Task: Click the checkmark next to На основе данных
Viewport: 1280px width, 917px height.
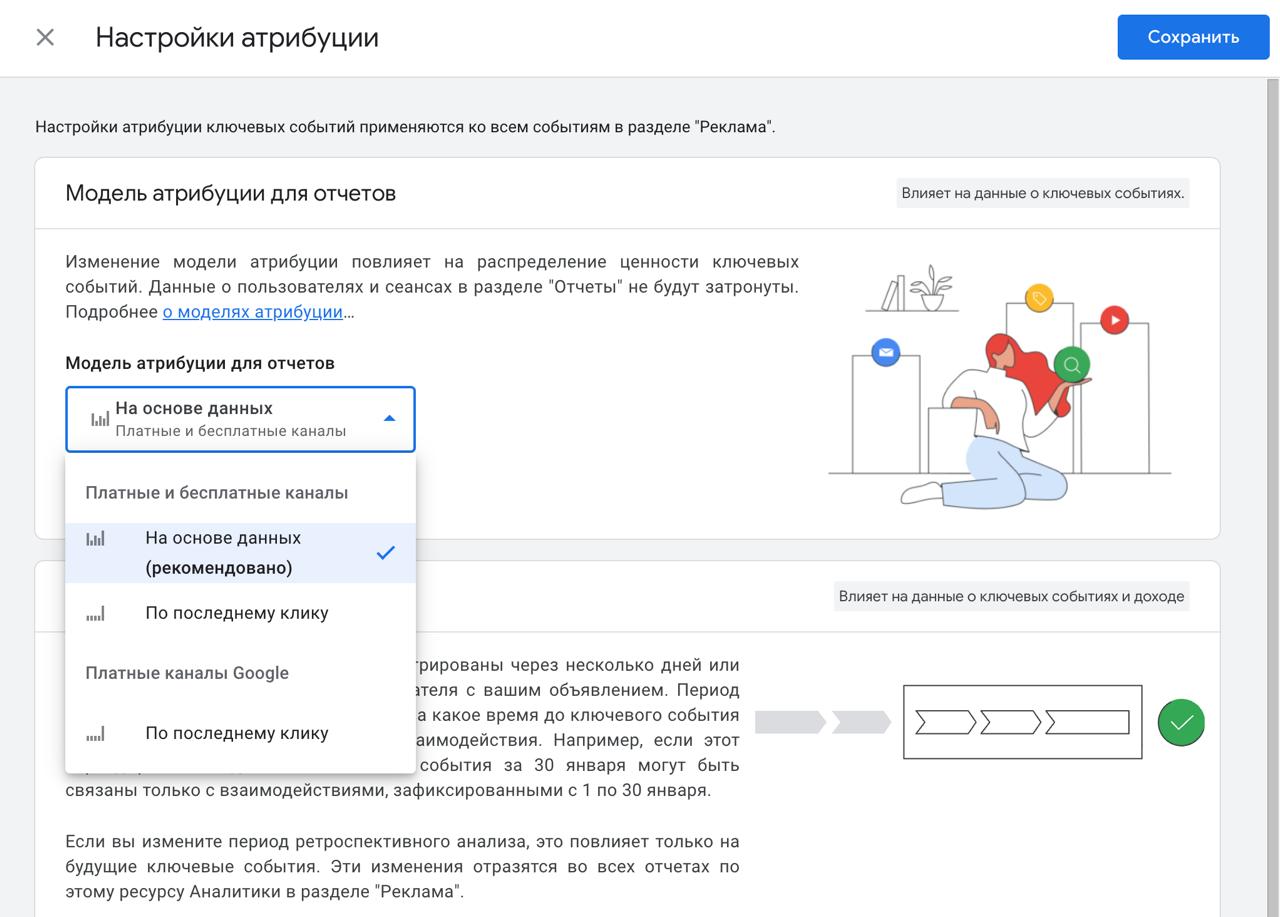Action: [x=386, y=553]
